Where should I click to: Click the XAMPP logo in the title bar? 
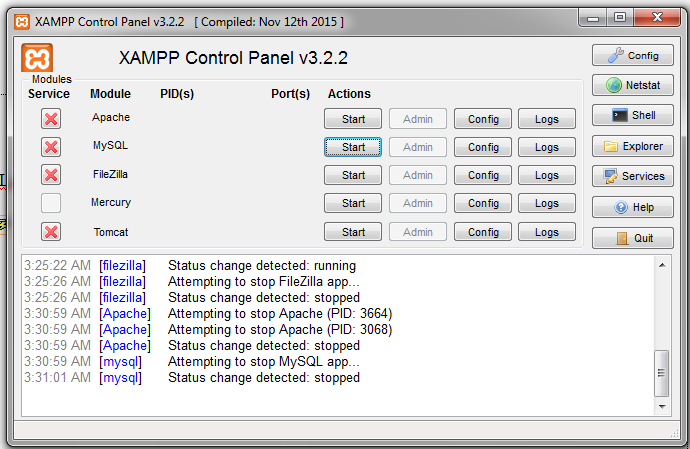click(22, 22)
